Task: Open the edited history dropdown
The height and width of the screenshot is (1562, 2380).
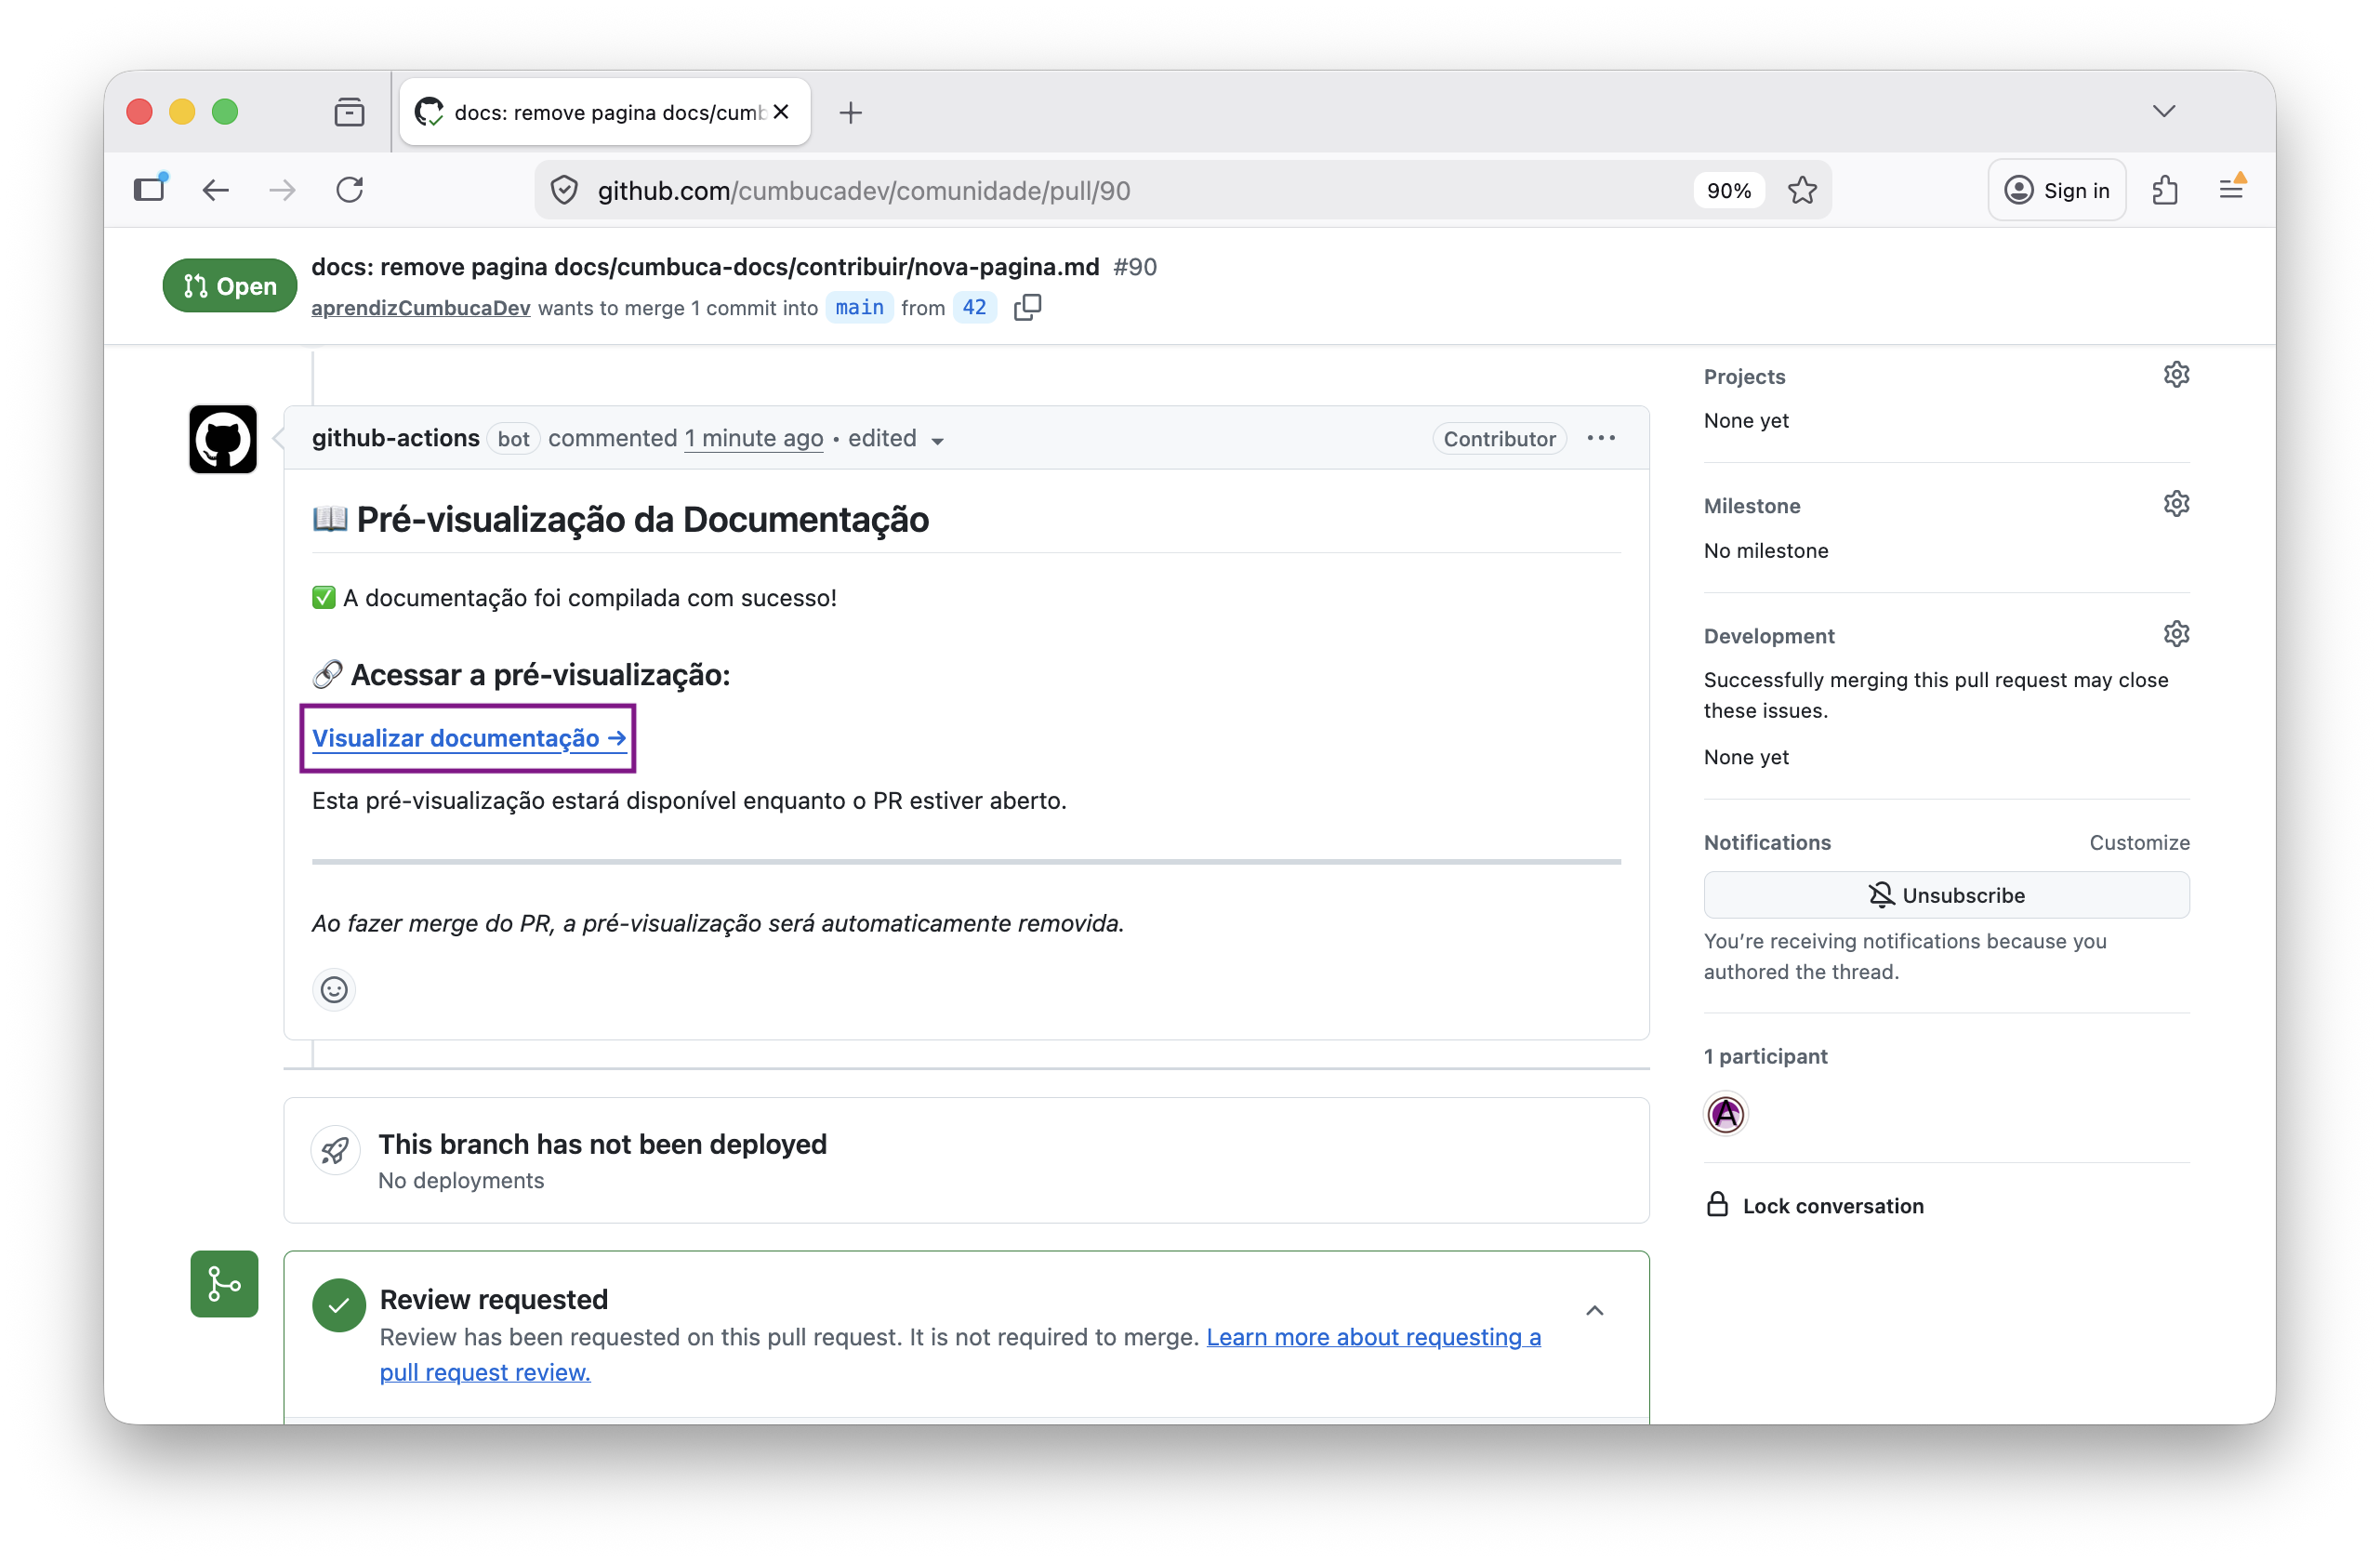Action: [x=895, y=439]
